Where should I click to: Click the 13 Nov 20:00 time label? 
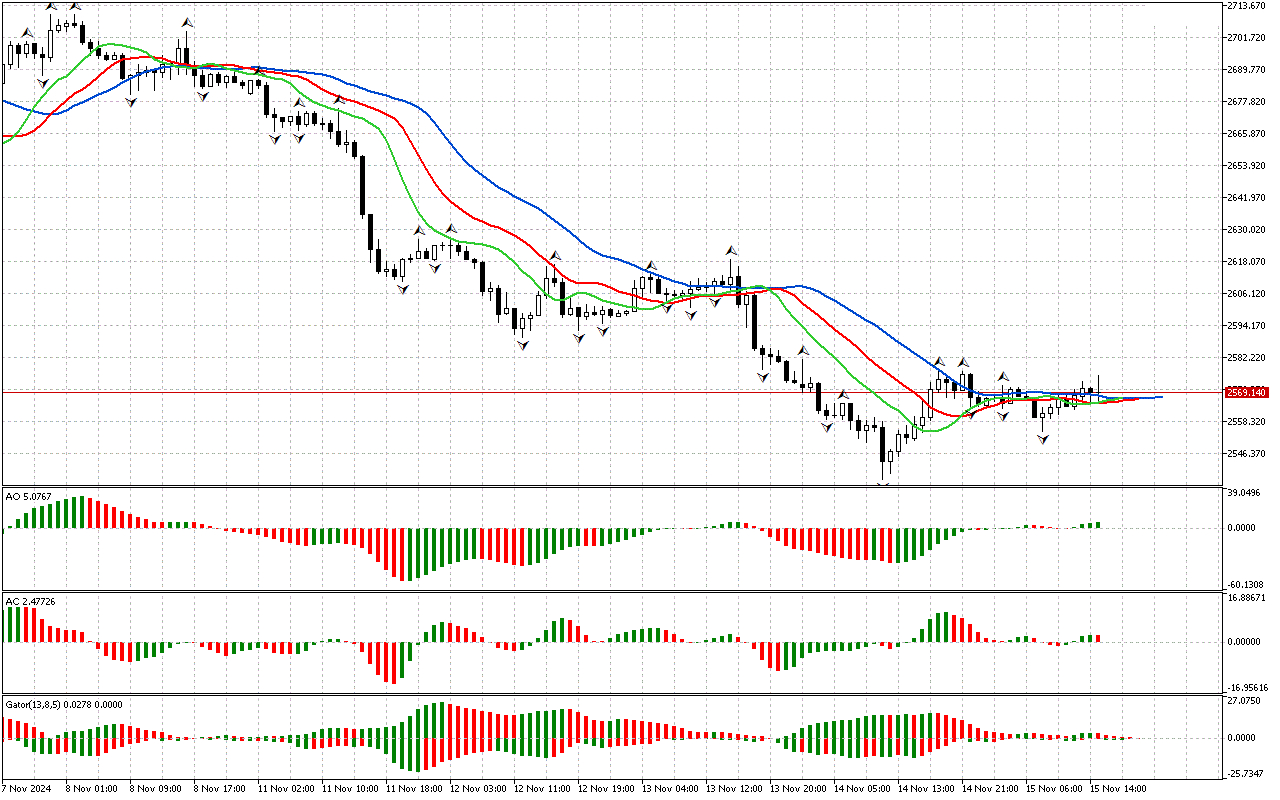tap(797, 788)
